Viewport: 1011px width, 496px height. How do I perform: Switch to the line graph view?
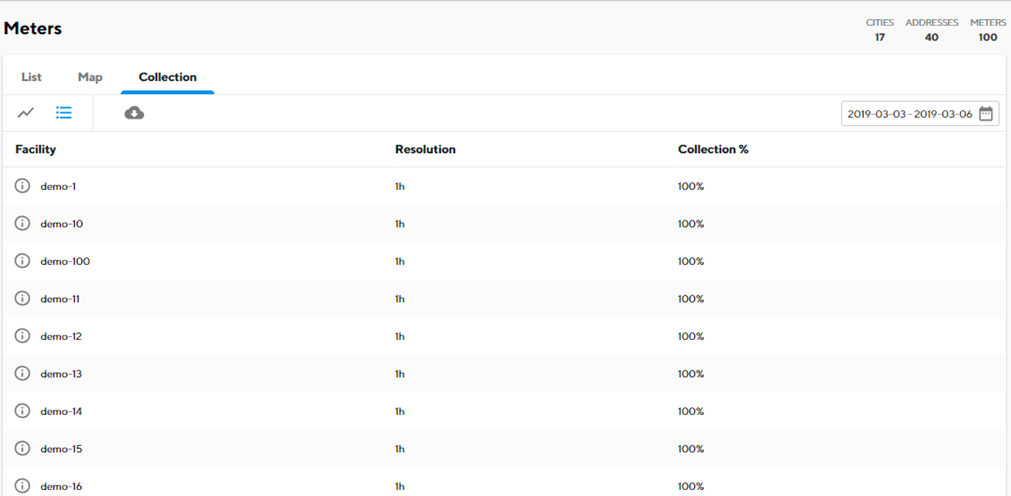[x=26, y=113]
